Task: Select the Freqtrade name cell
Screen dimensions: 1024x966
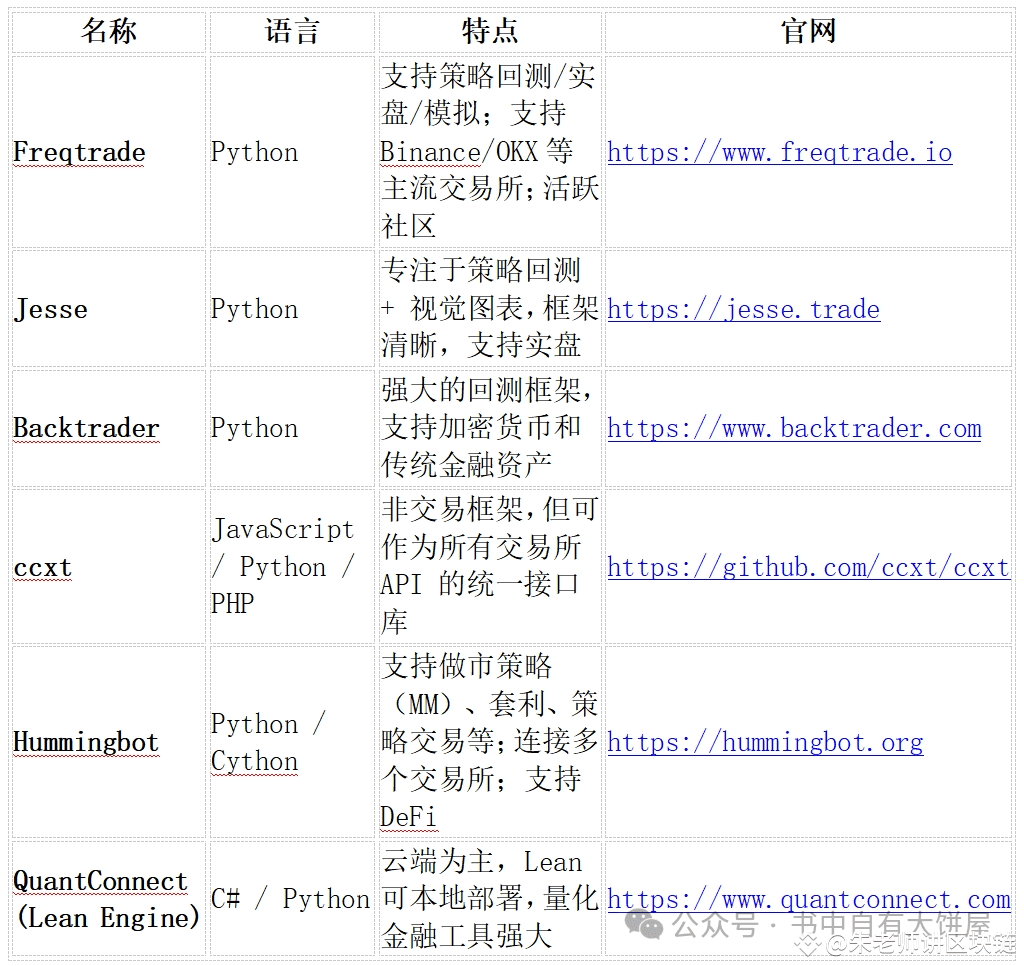Action: (80, 153)
